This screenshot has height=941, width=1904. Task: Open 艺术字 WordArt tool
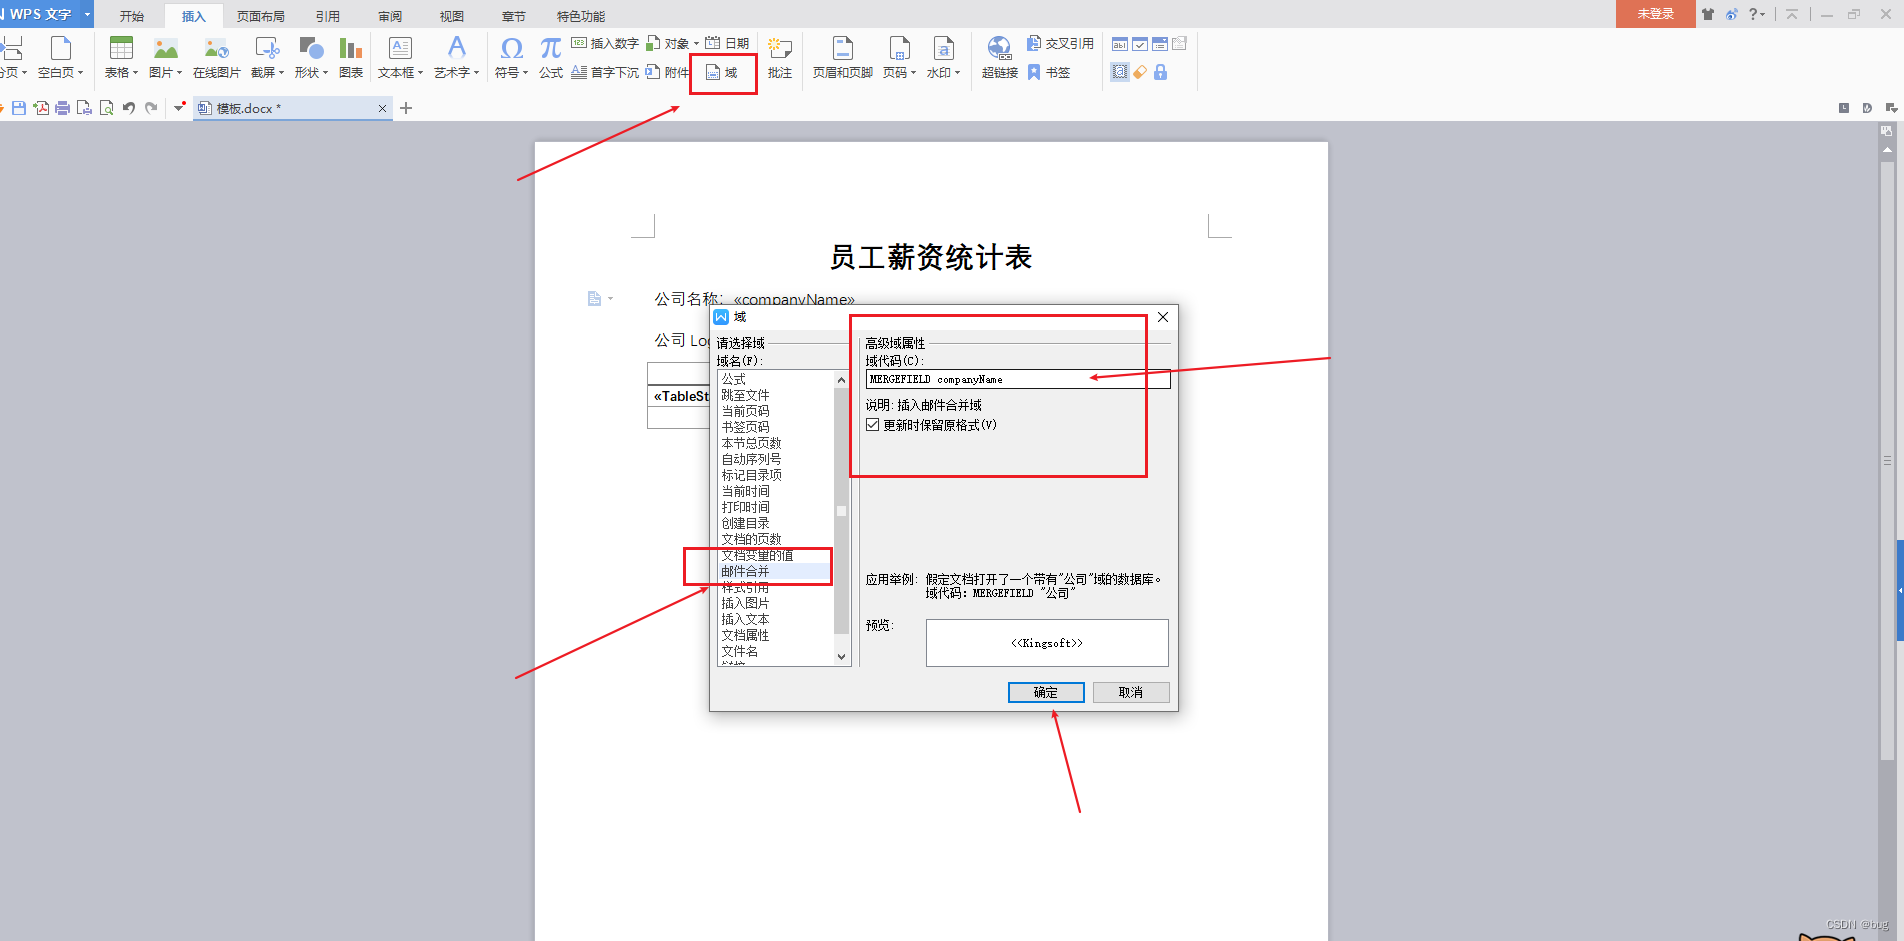click(x=456, y=57)
